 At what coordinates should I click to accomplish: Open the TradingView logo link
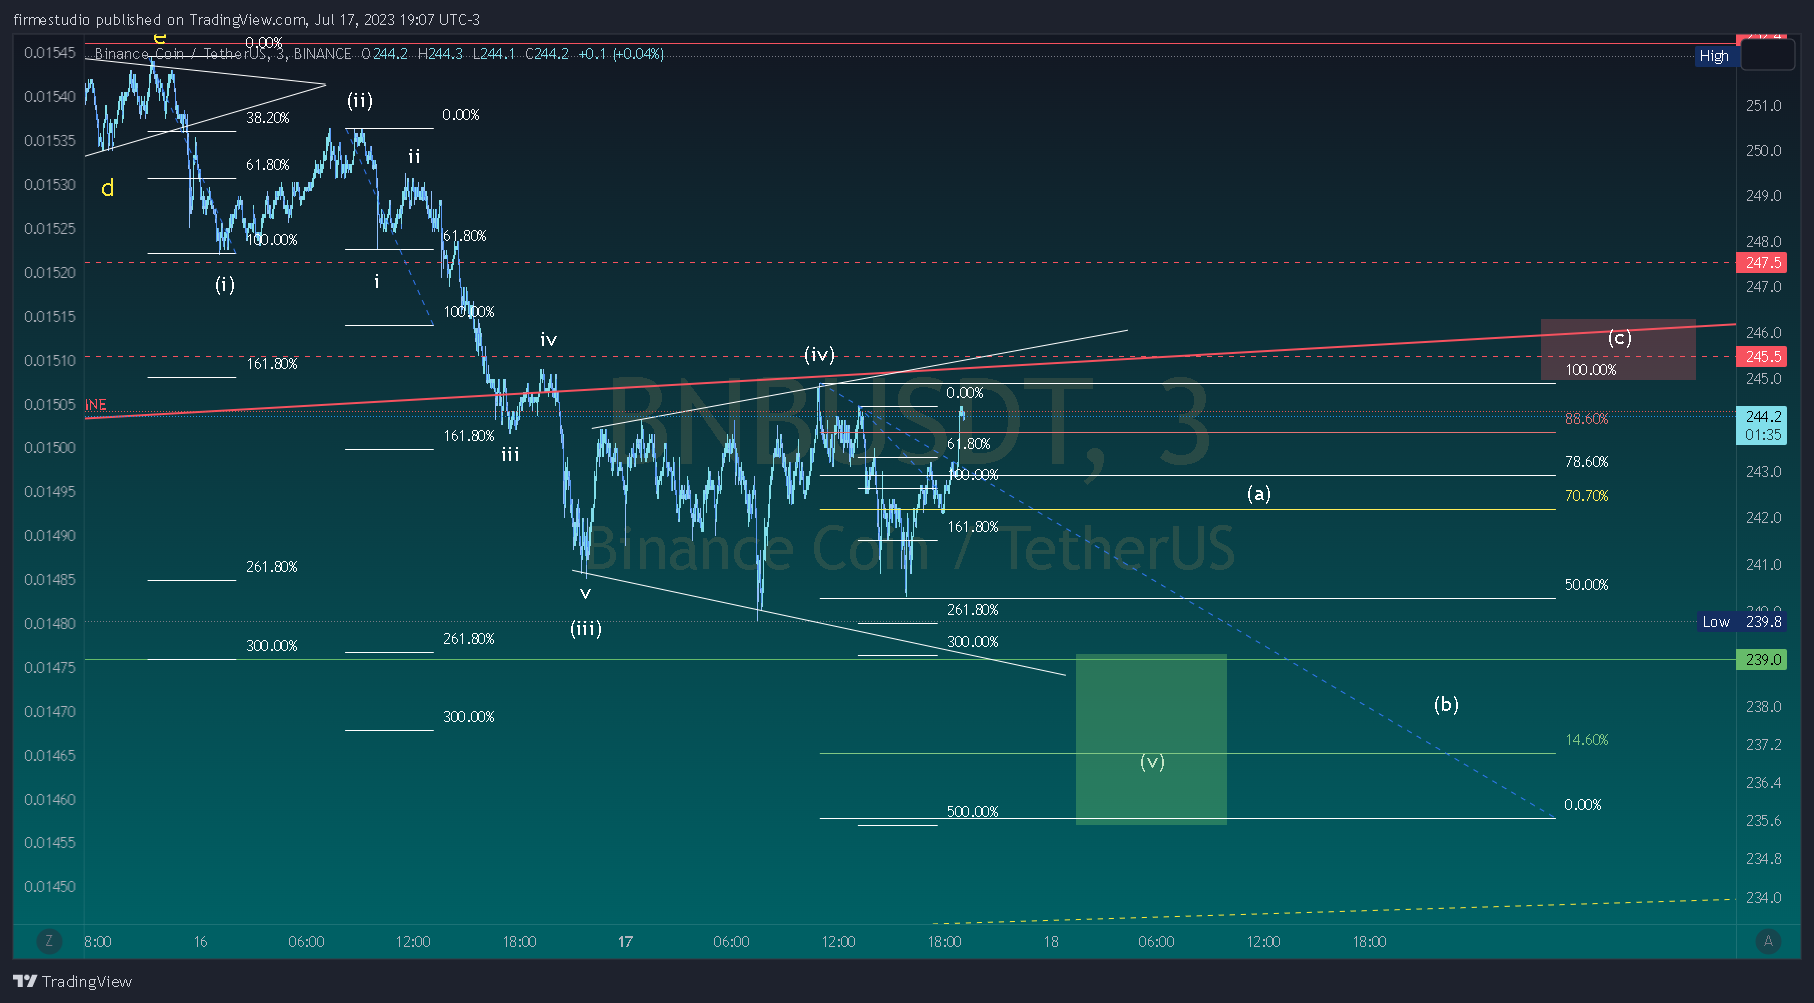coord(73,981)
